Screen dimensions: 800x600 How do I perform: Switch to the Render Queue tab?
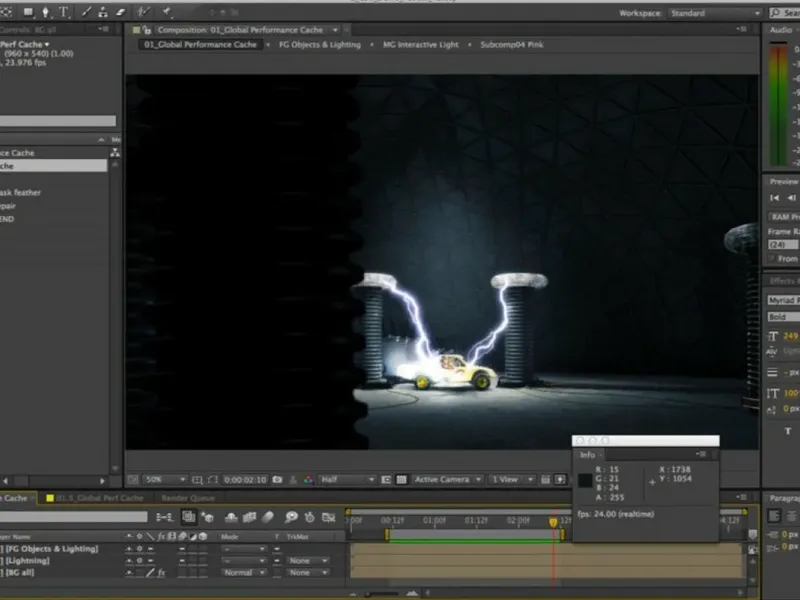point(188,497)
